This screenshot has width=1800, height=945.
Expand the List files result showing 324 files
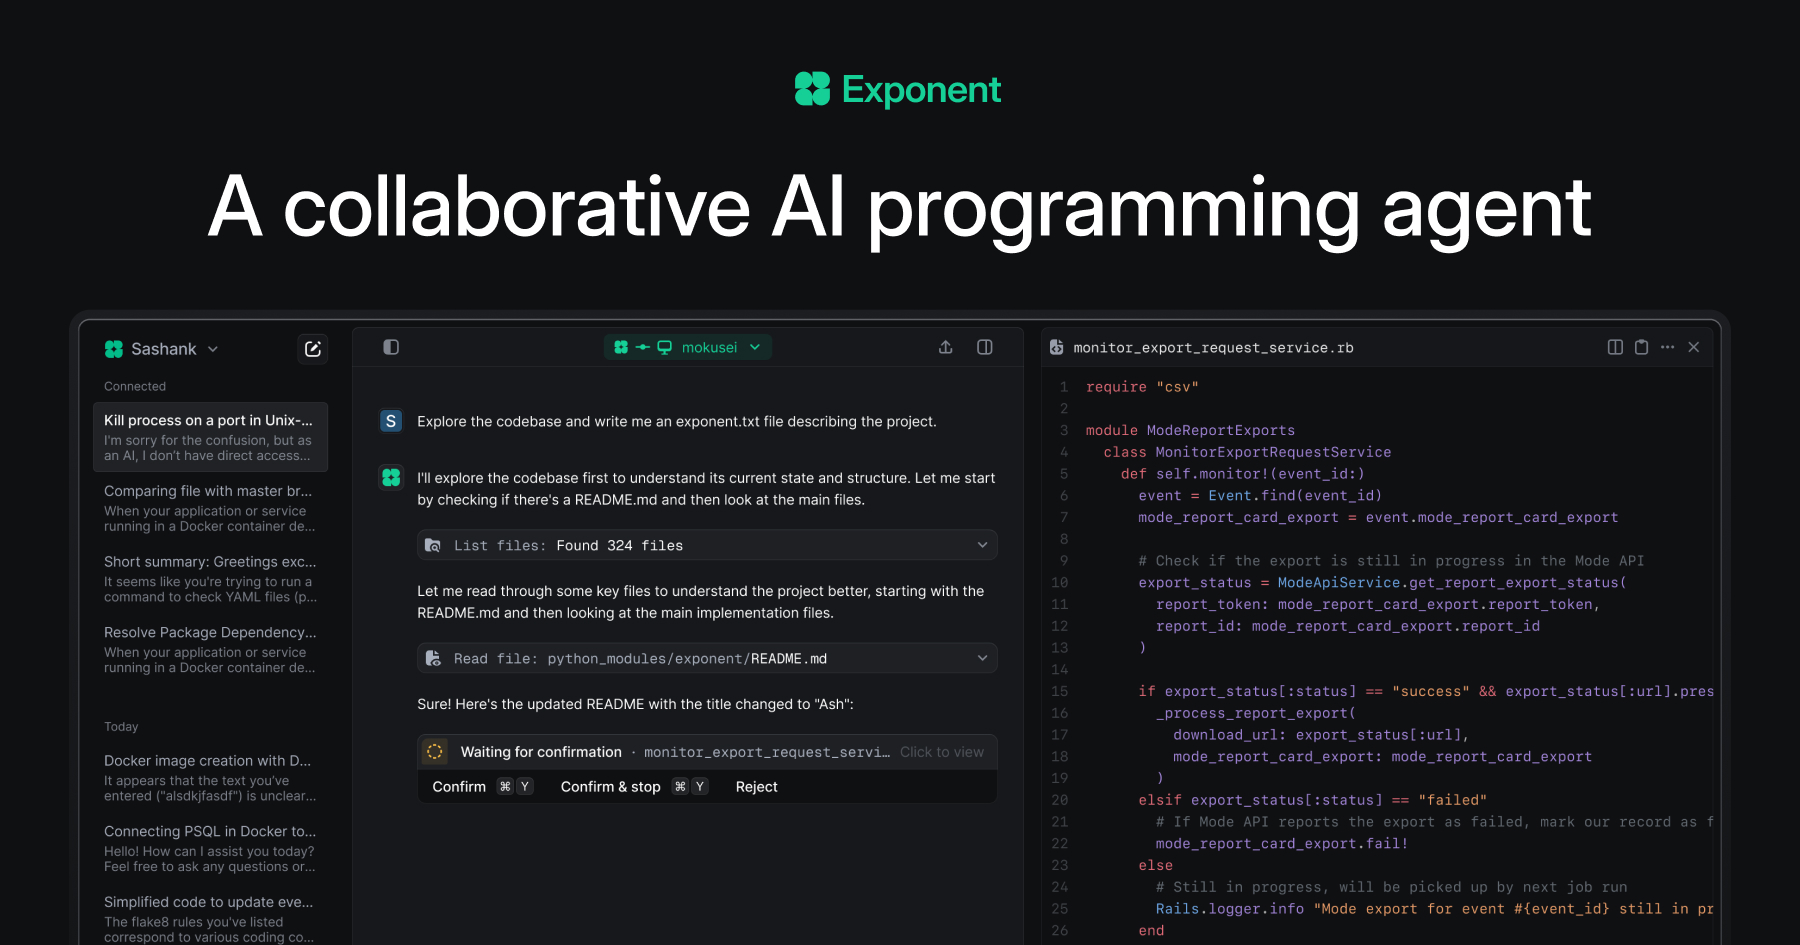pyautogui.click(x=983, y=545)
